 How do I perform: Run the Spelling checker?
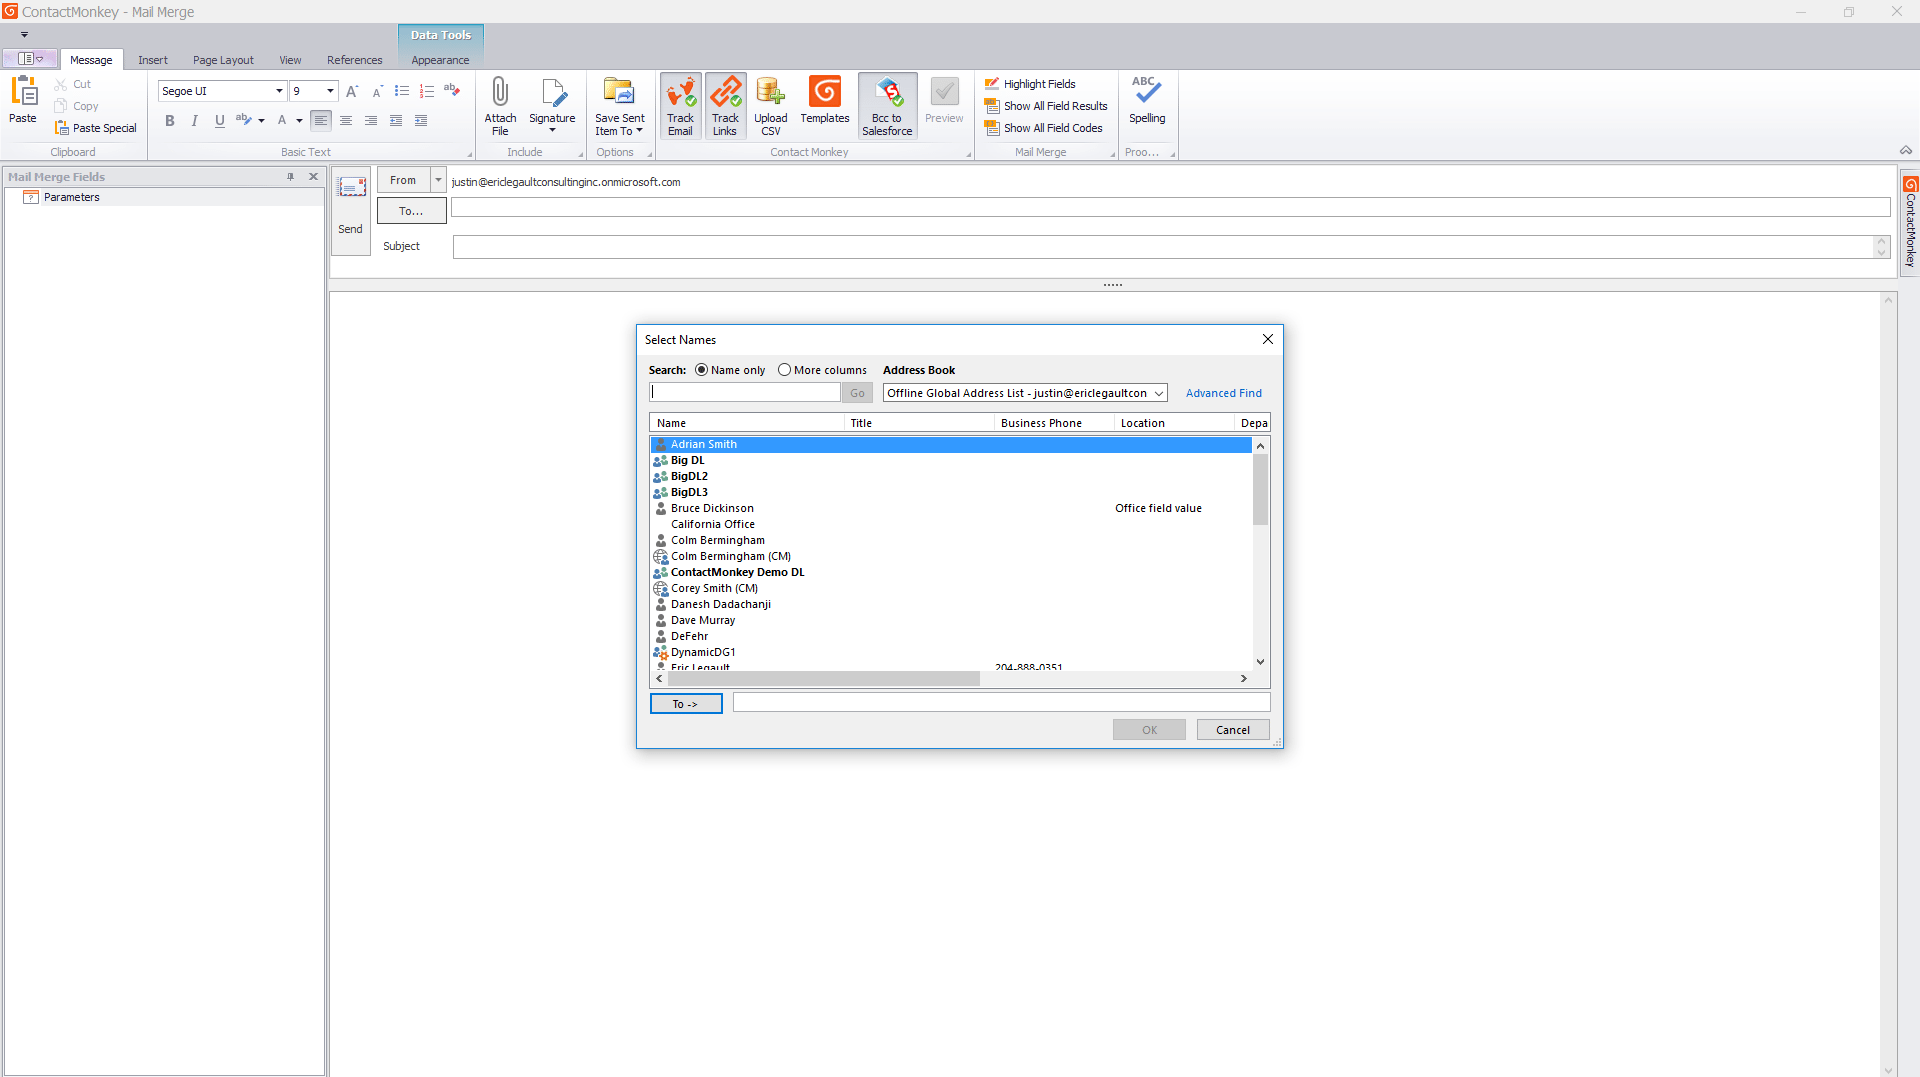(1146, 104)
